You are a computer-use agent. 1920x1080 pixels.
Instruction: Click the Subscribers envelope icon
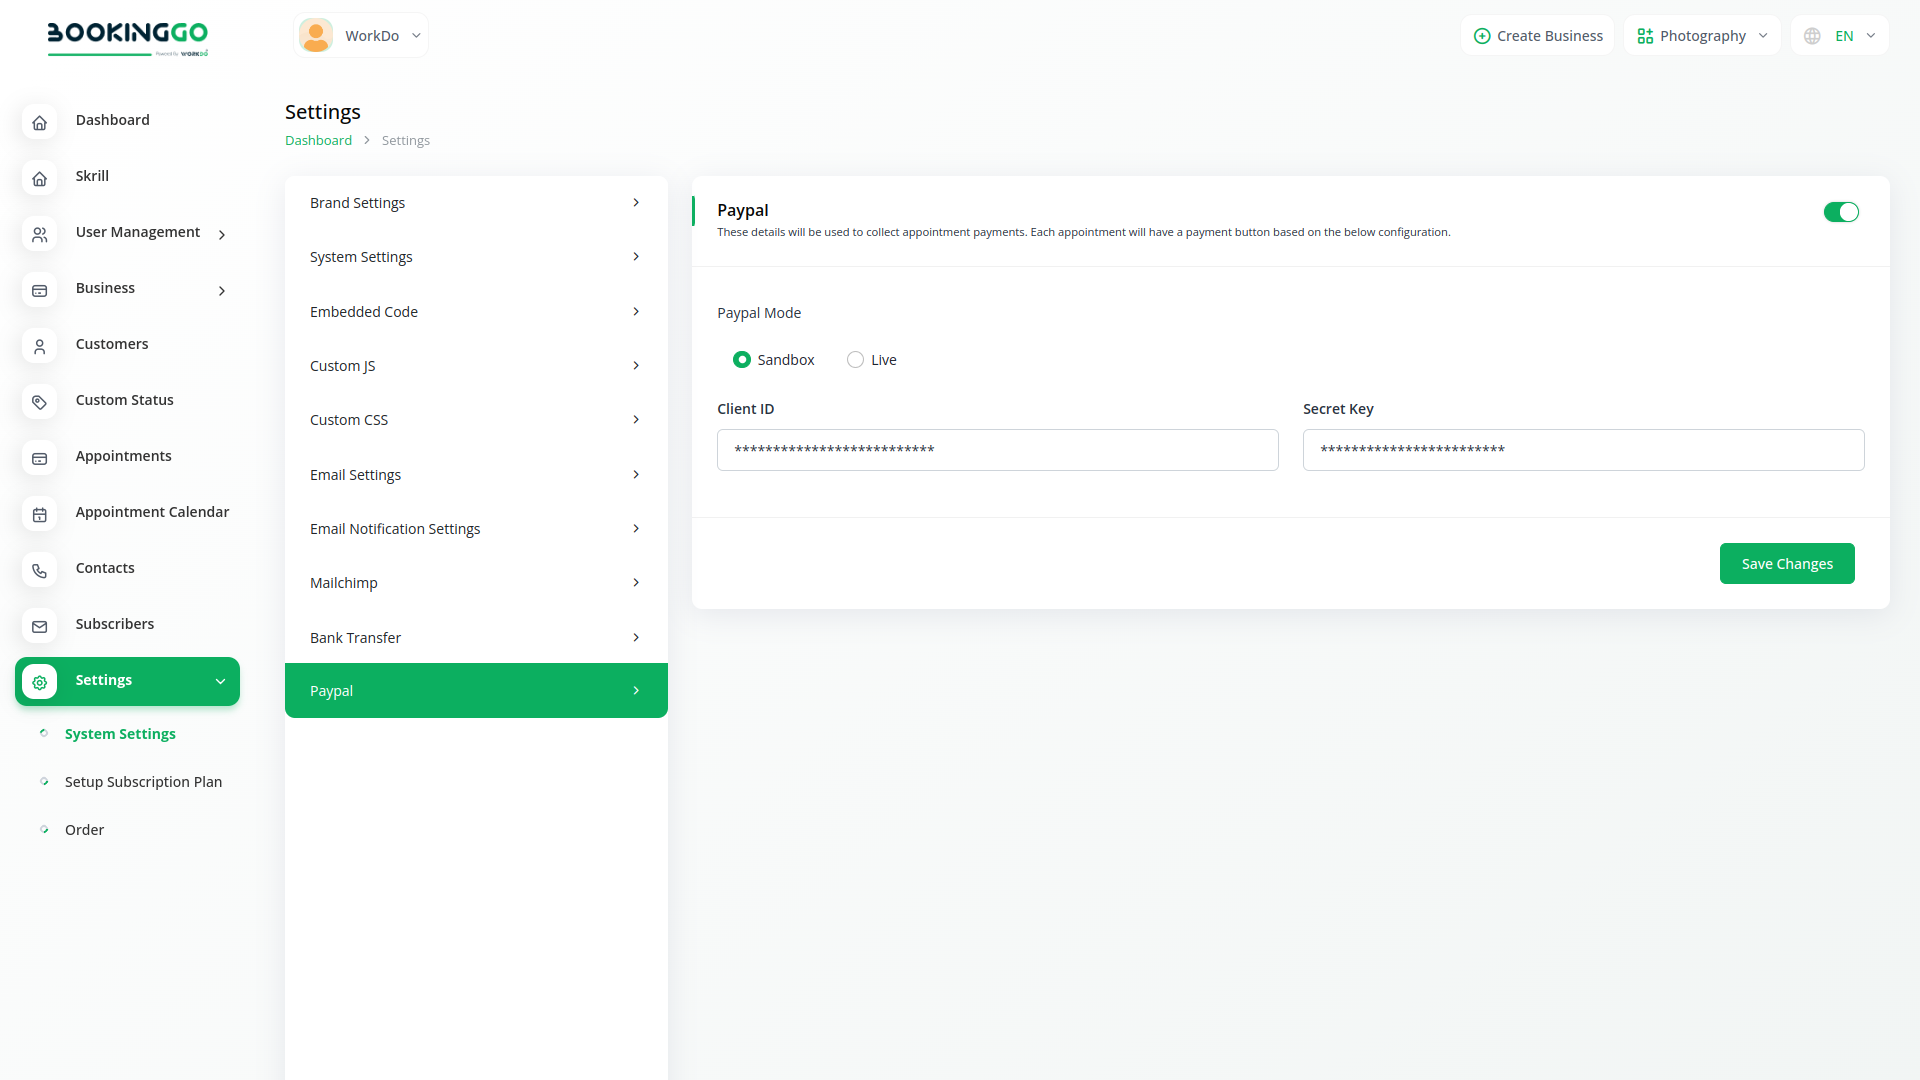(39, 627)
